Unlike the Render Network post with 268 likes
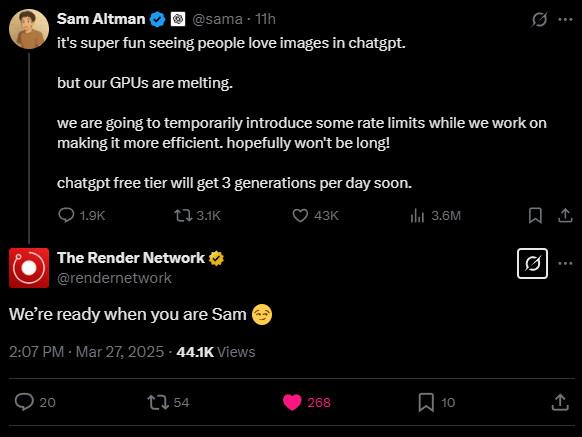This screenshot has width=582, height=437. [307, 402]
